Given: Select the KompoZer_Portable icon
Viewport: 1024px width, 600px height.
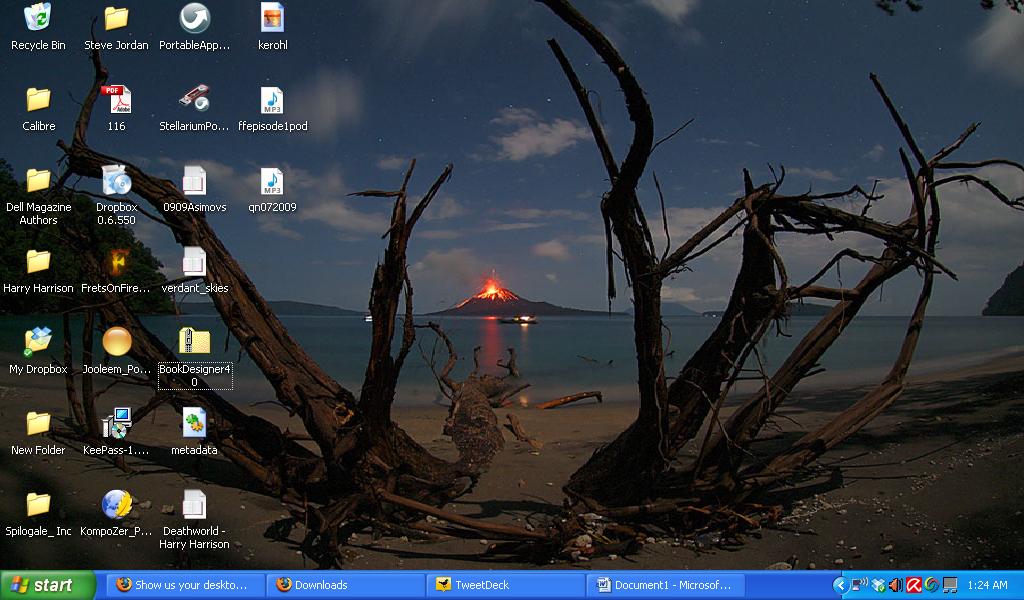Looking at the screenshot, I should coord(117,504).
